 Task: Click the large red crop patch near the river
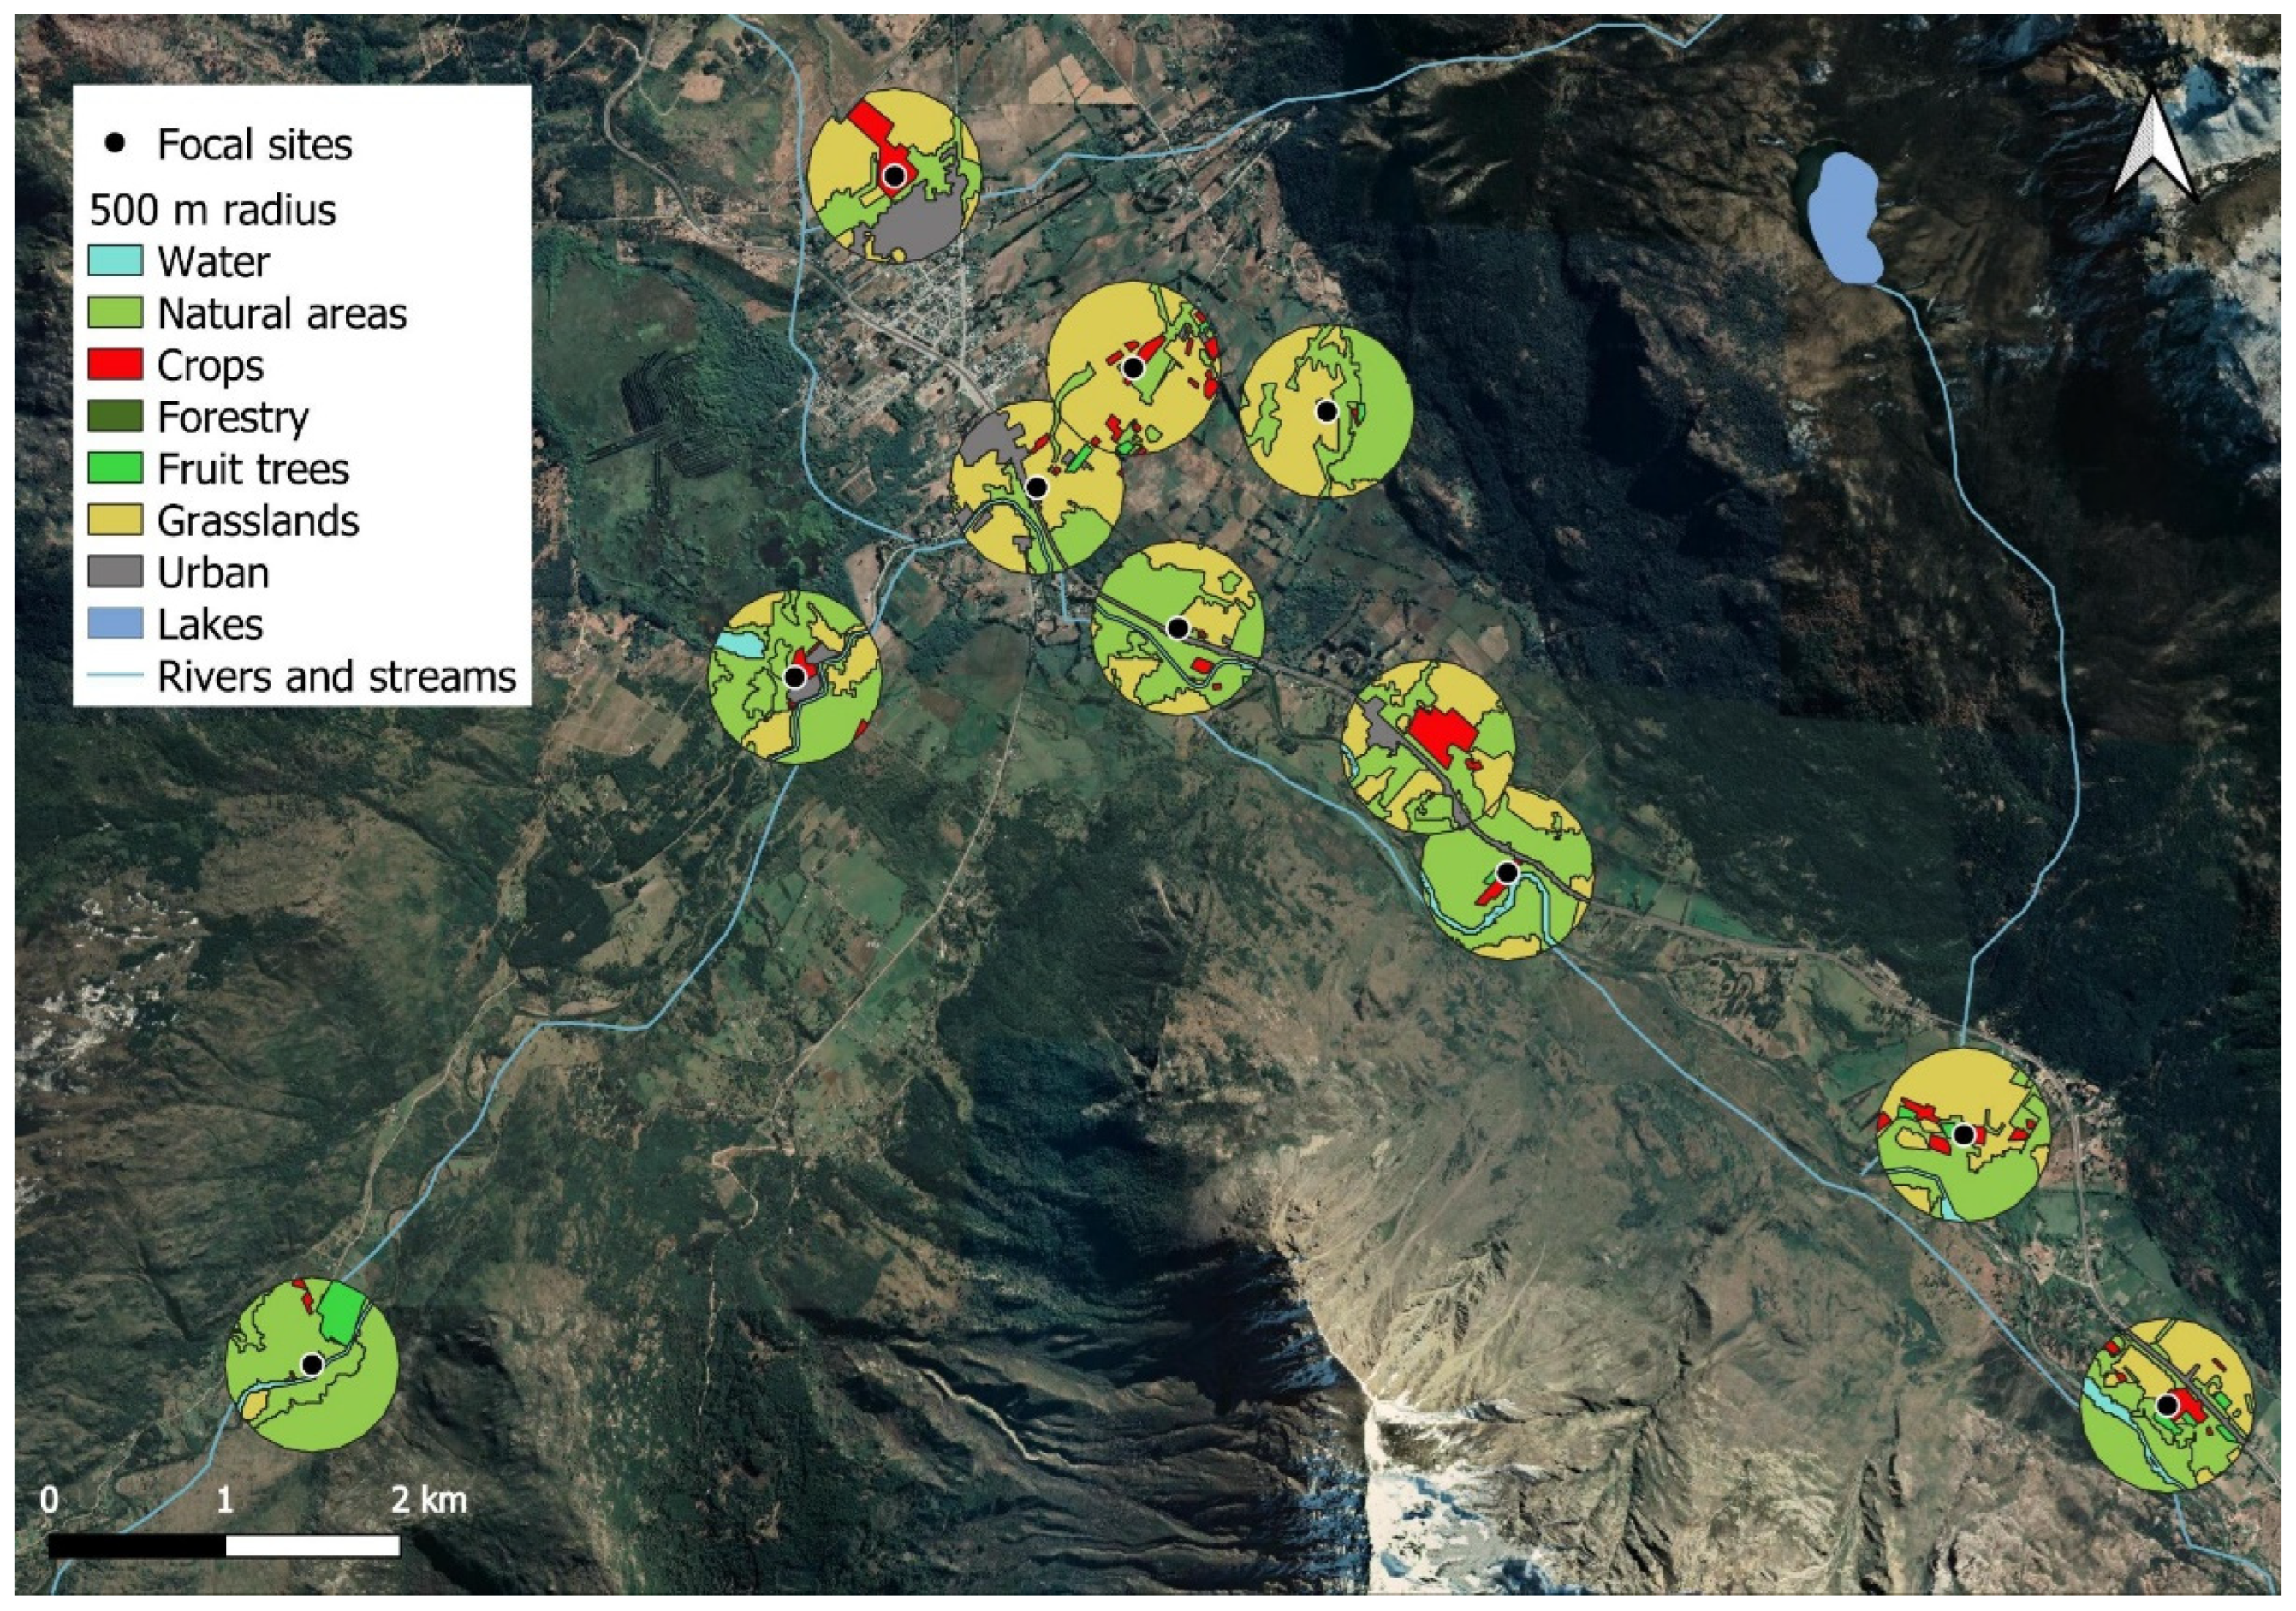(x=1441, y=732)
